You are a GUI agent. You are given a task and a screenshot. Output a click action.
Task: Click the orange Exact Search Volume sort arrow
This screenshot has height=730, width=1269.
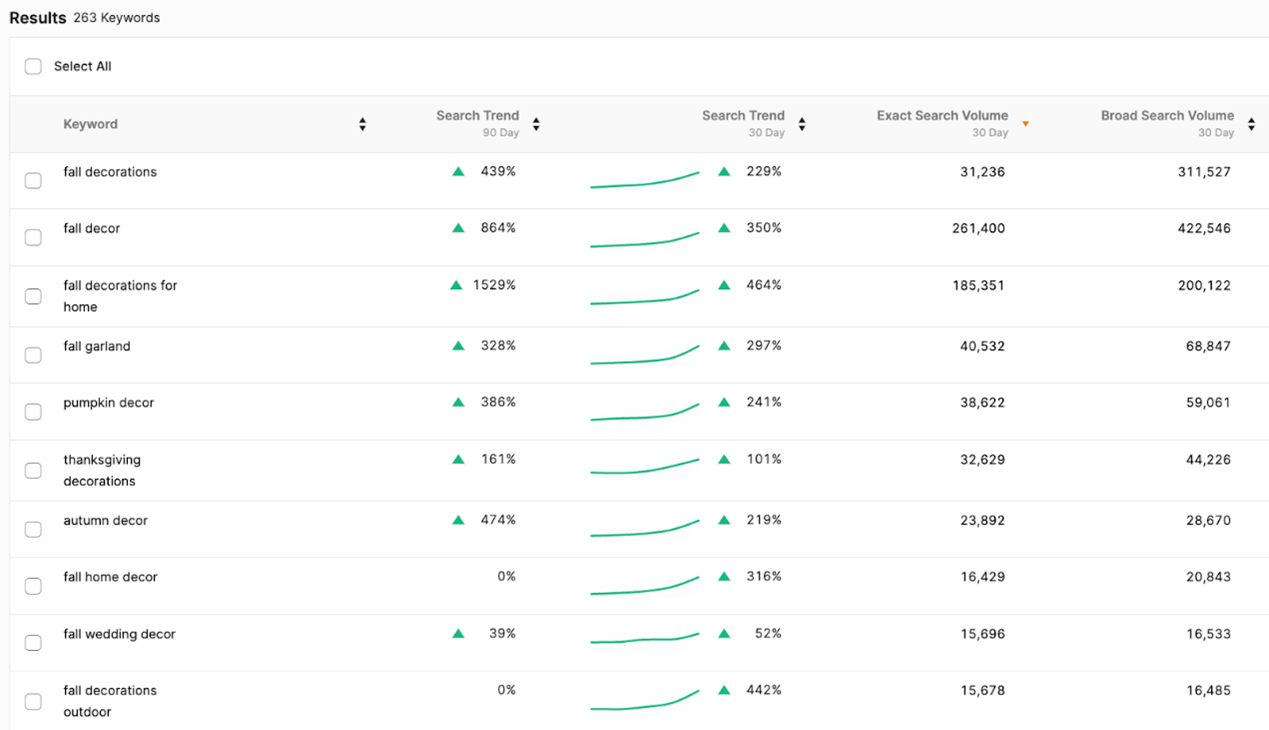coord(1025,124)
